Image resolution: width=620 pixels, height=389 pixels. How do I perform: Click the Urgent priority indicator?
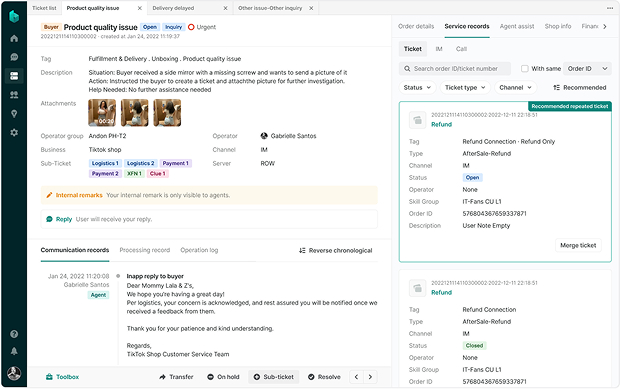[202, 27]
